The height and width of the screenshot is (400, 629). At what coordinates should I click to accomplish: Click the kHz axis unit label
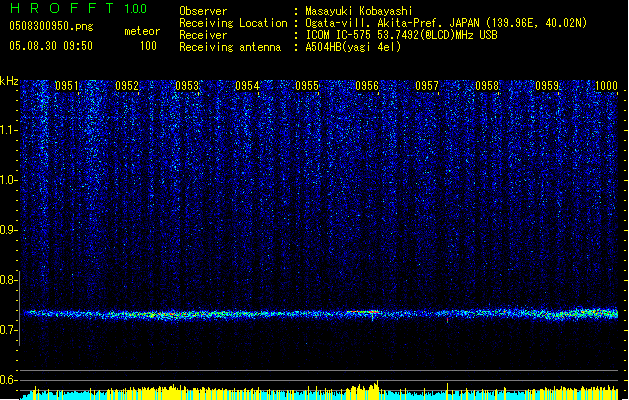coord(9,81)
